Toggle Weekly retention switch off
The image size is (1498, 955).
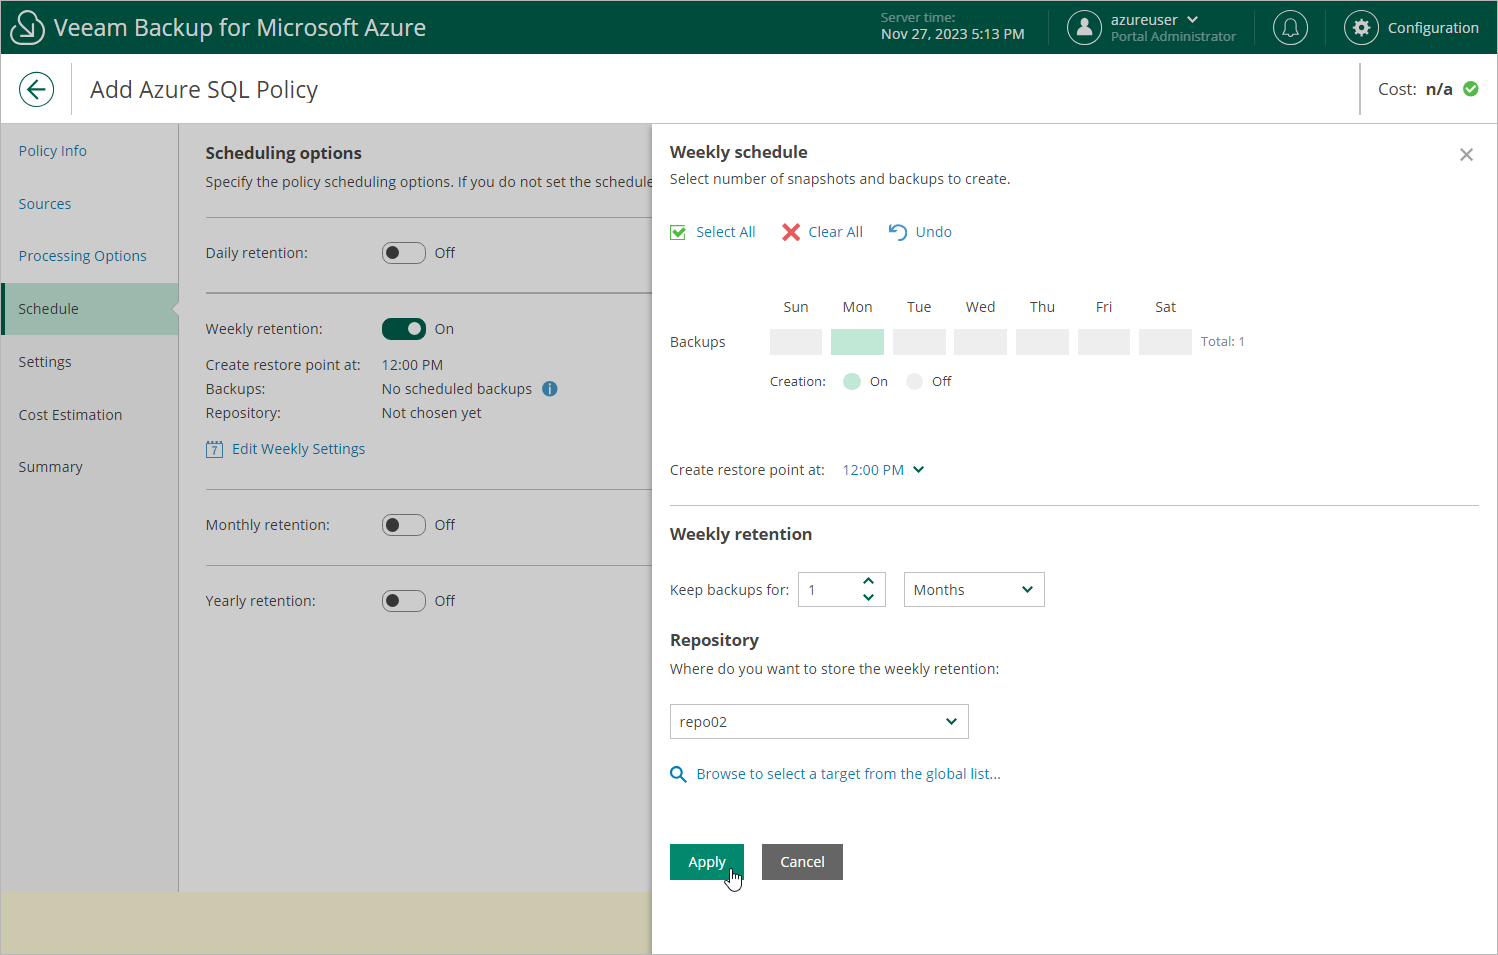coord(404,329)
